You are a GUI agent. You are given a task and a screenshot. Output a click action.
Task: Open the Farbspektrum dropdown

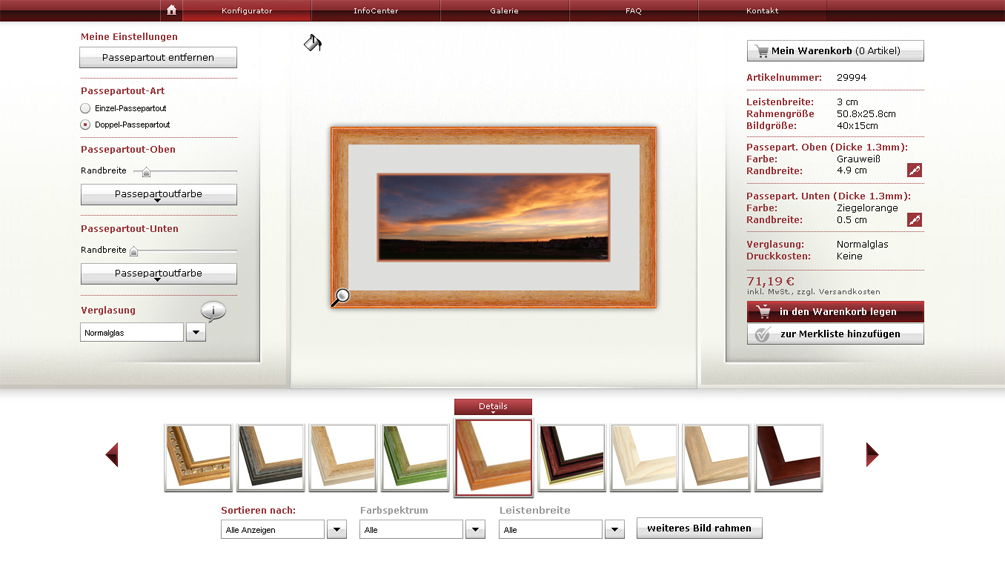[476, 530]
